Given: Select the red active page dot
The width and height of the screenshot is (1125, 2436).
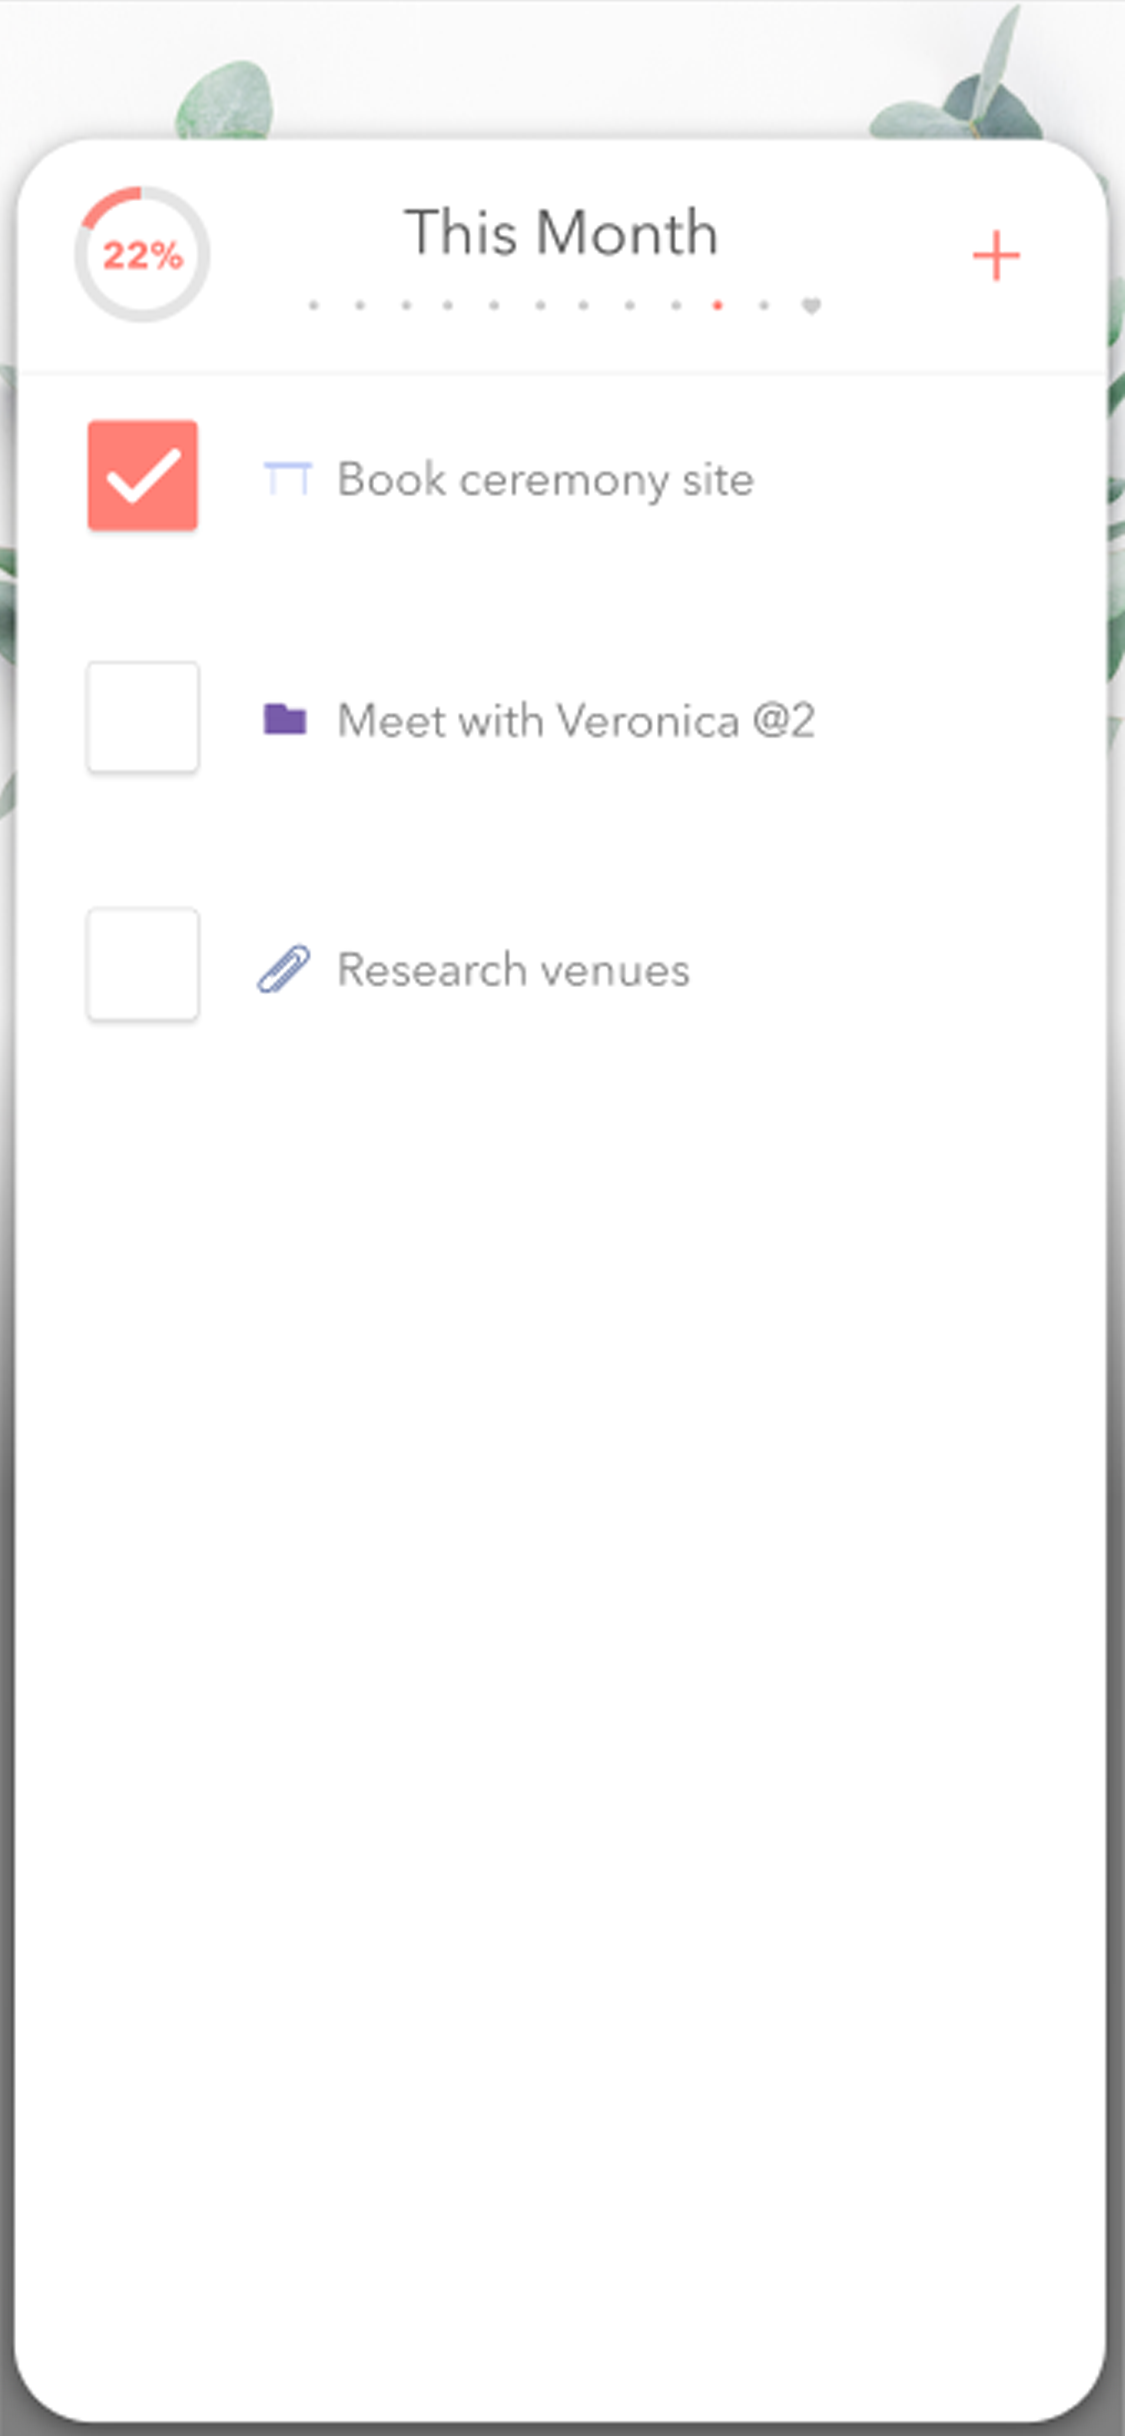Looking at the screenshot, I should 717,305.
